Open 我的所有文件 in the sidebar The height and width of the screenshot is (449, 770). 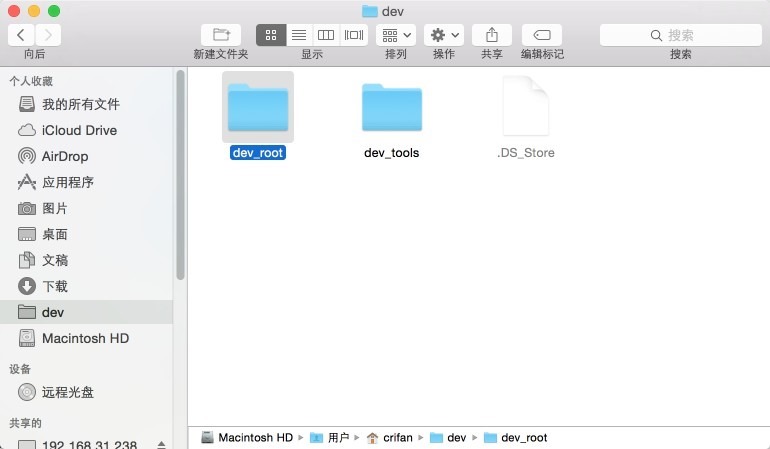click(86, 104)
